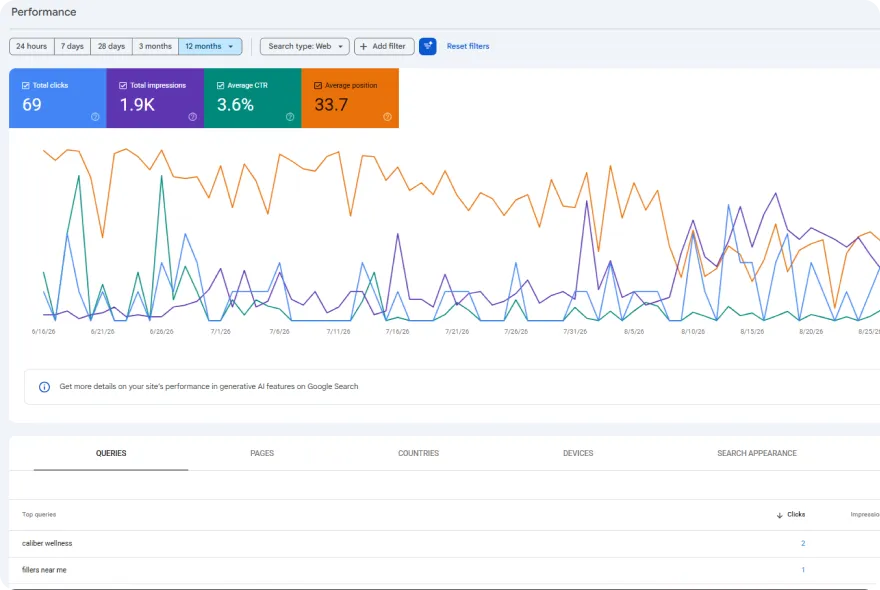The height and width of the screenshot is (590, 880).
Task: Open the Search type: Web dropdown
Action: coord(305,47)
